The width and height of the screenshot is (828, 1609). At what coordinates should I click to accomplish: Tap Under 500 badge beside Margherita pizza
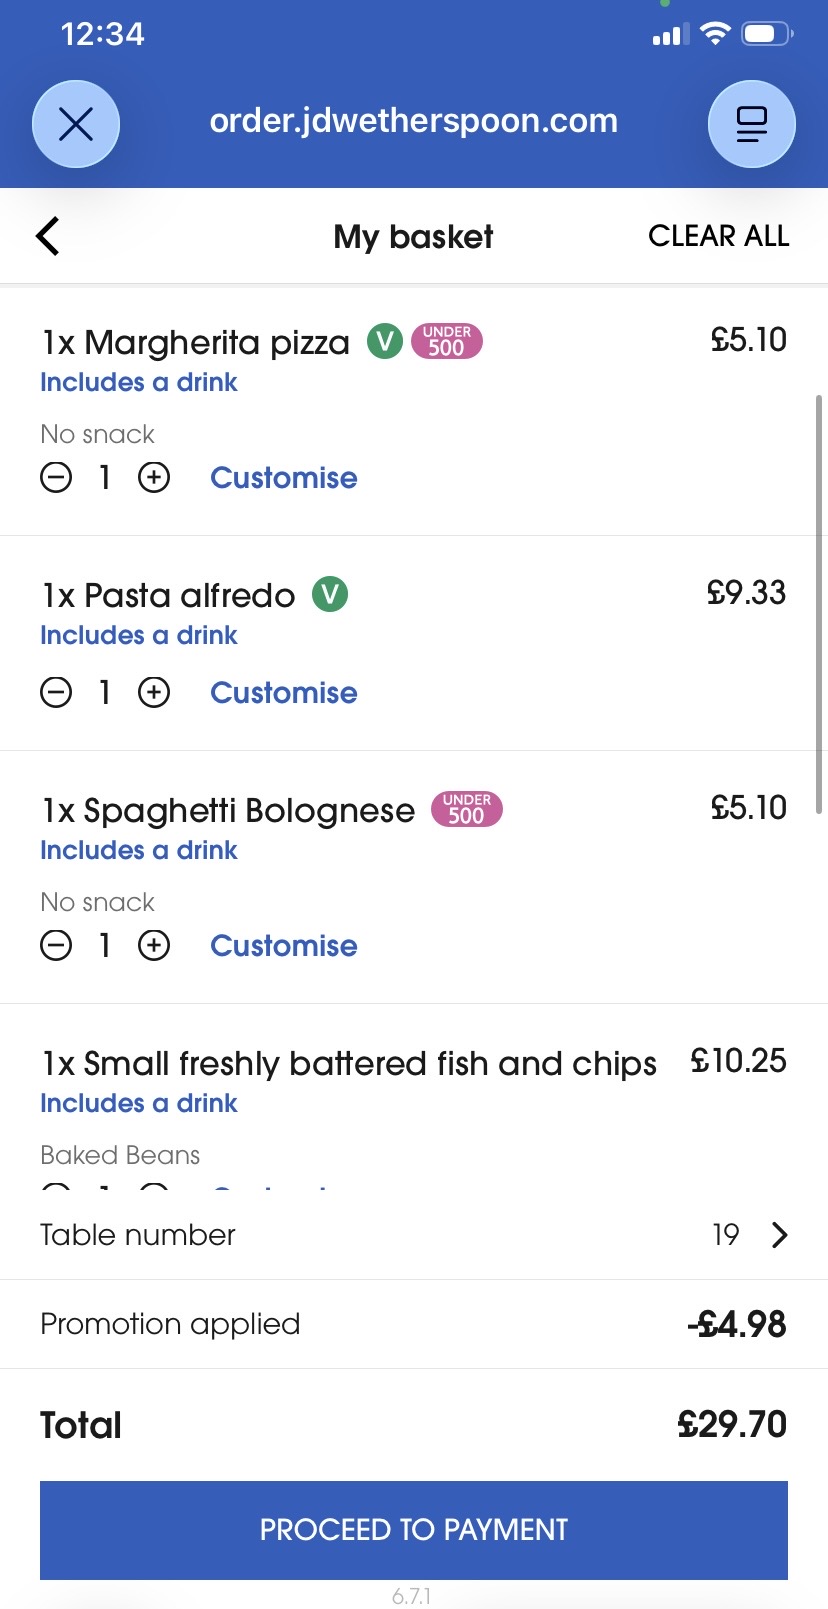tap(446, 341)
